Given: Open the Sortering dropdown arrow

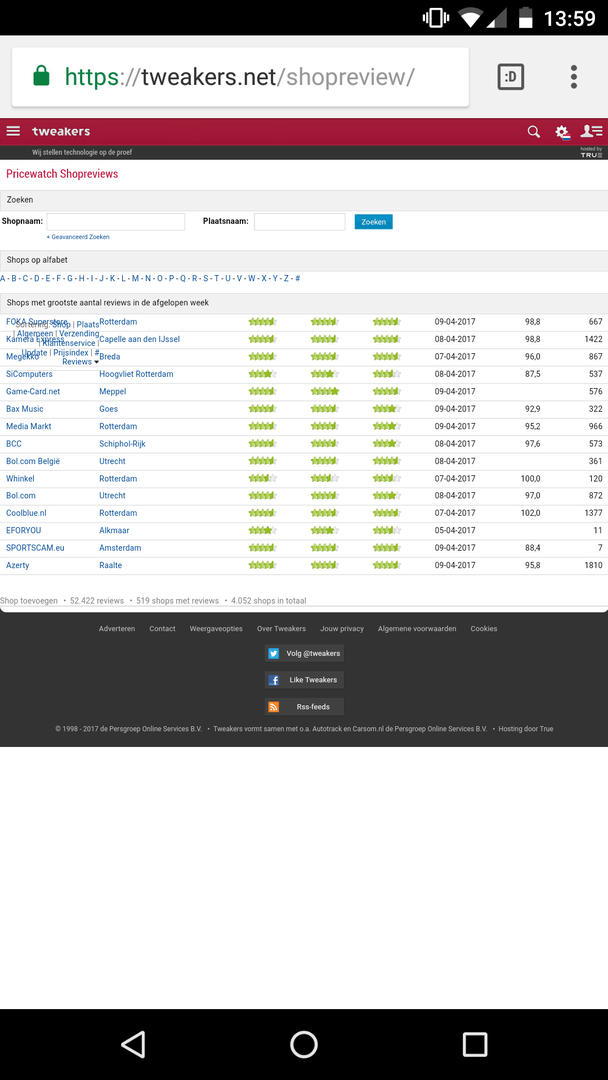Looking at the screenshot, I should point(96,362).
